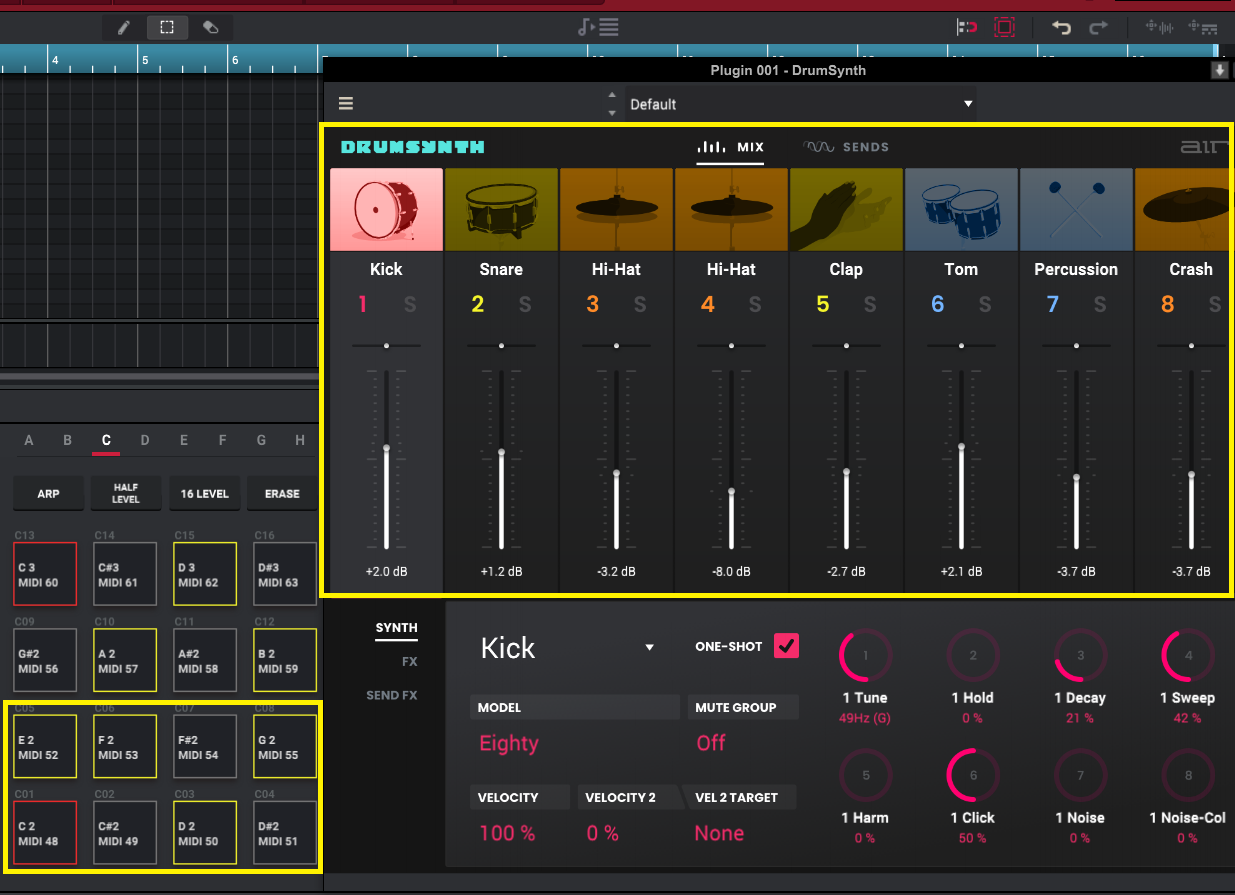
Task: Click the Tom channel pan slider
Action: pos(961,345)
